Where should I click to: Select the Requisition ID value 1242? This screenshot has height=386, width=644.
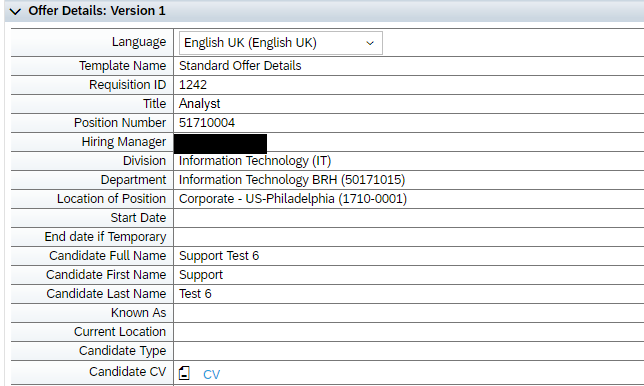coord(193,85)
